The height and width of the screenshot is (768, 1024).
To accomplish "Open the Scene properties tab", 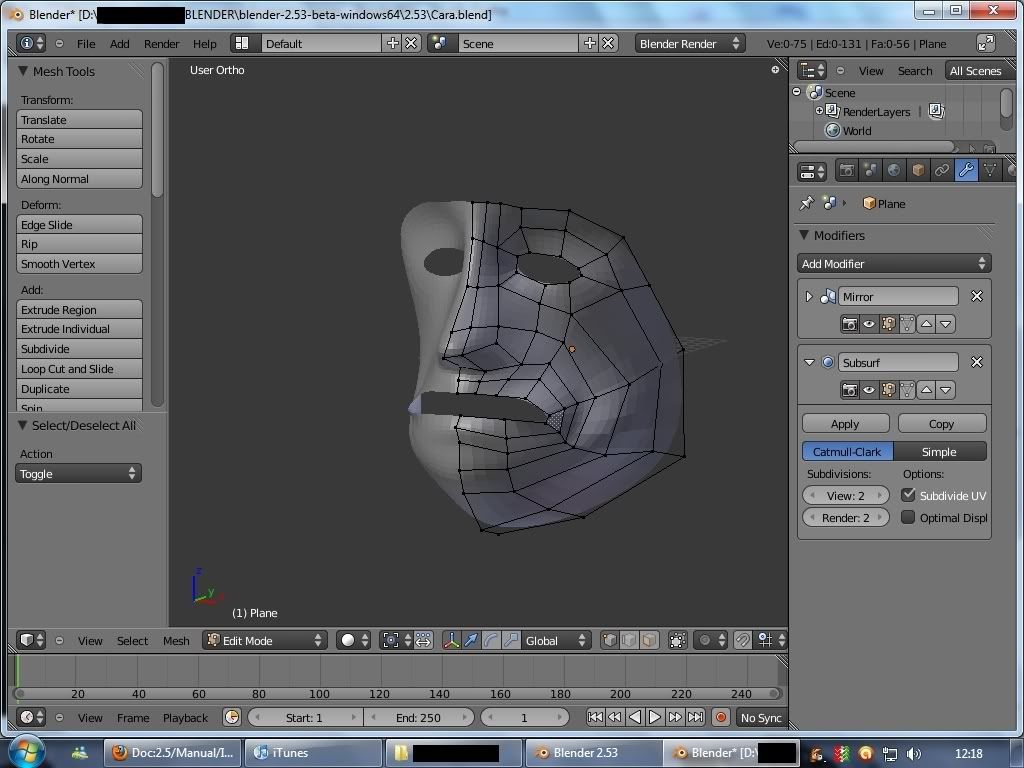I will tap(870, 171).
